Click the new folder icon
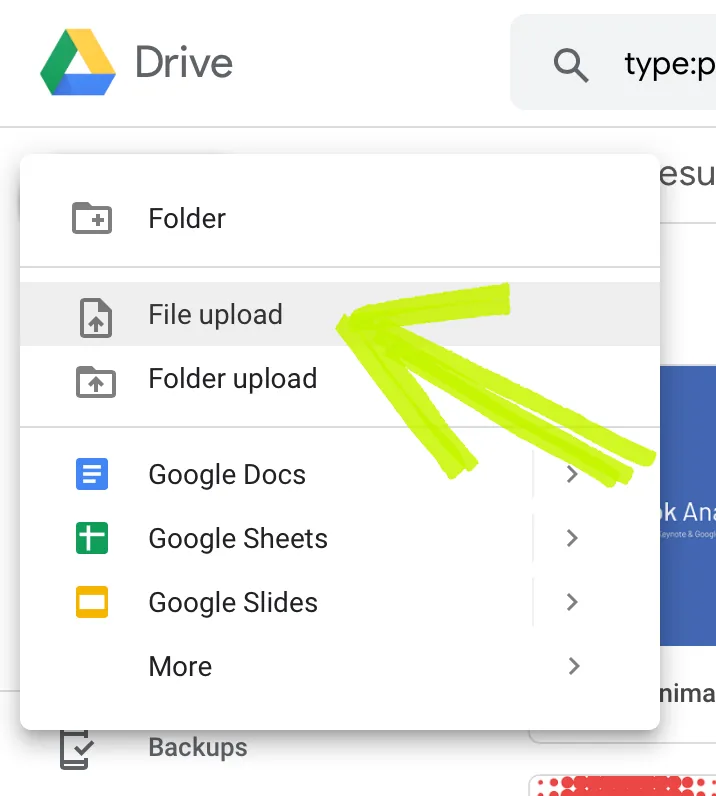The image size is (716, 796). 92,218
